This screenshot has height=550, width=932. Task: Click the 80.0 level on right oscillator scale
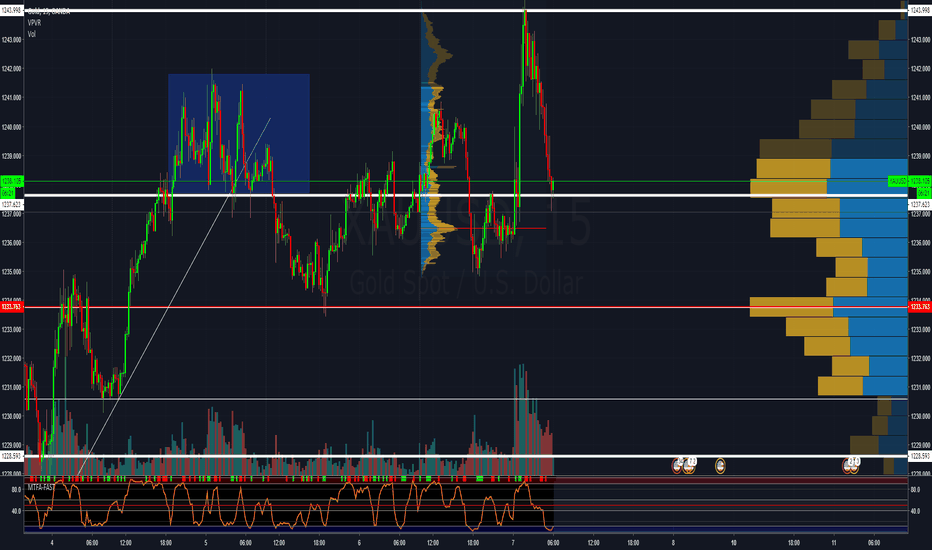(916, 489)
